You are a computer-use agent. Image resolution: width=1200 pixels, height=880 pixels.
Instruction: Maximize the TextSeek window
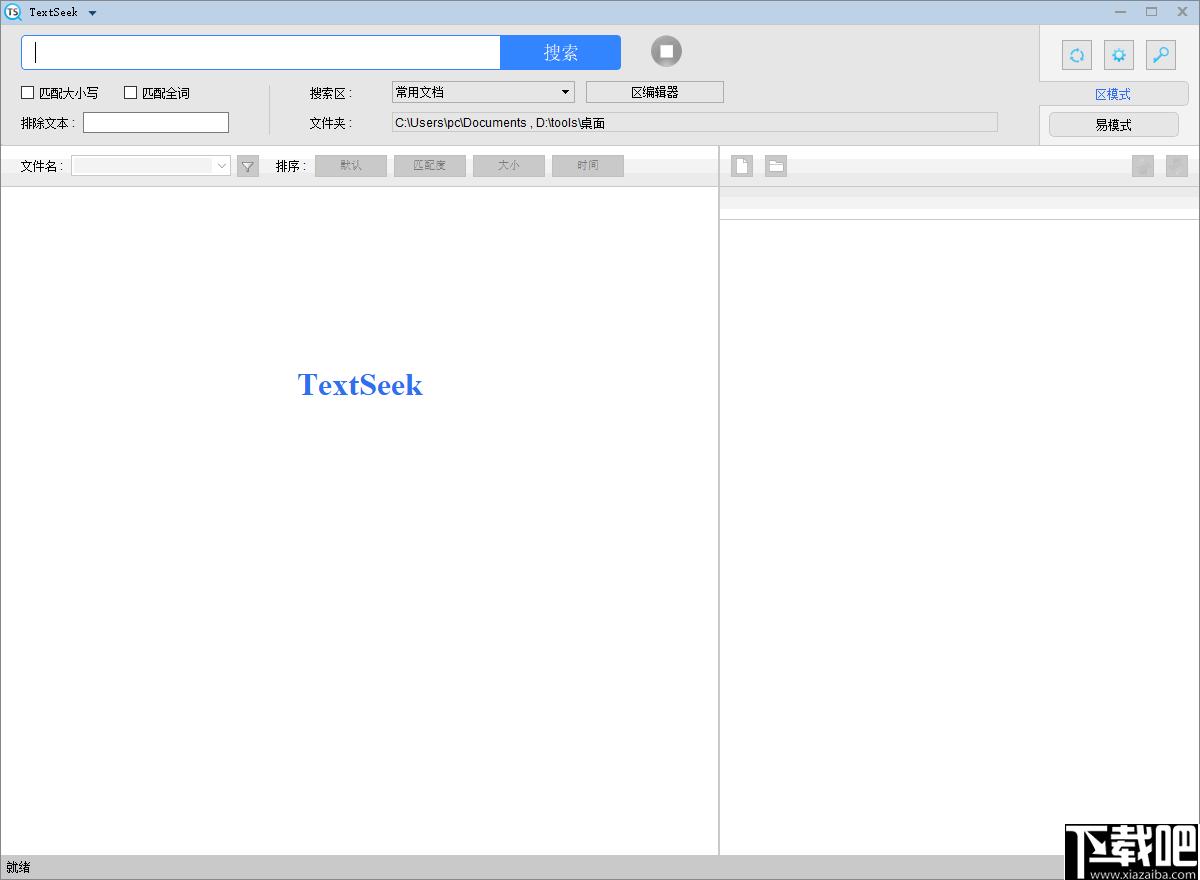tap(1151, 12)
